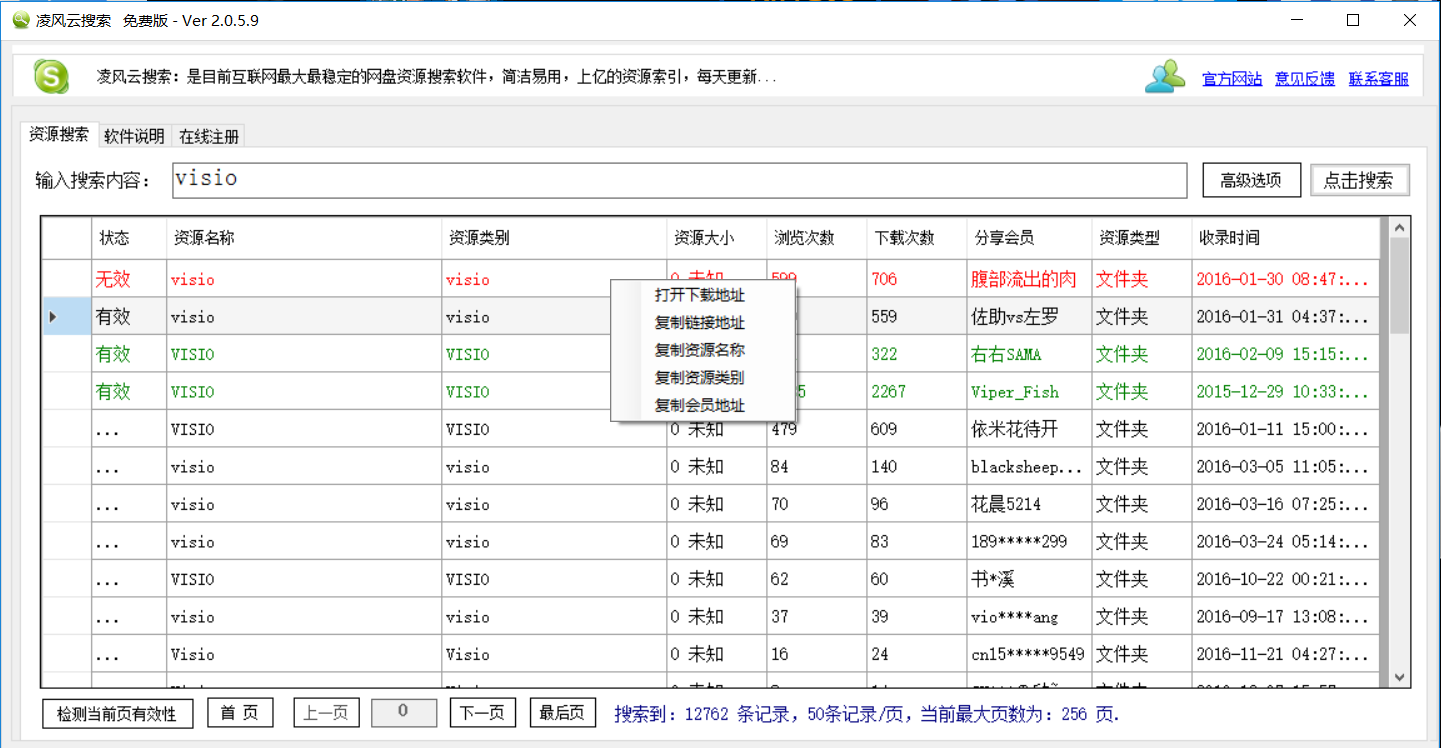Select sharer cell cn15*****9549
The width and height of the screenshot is (1441, 748).
1029,654
